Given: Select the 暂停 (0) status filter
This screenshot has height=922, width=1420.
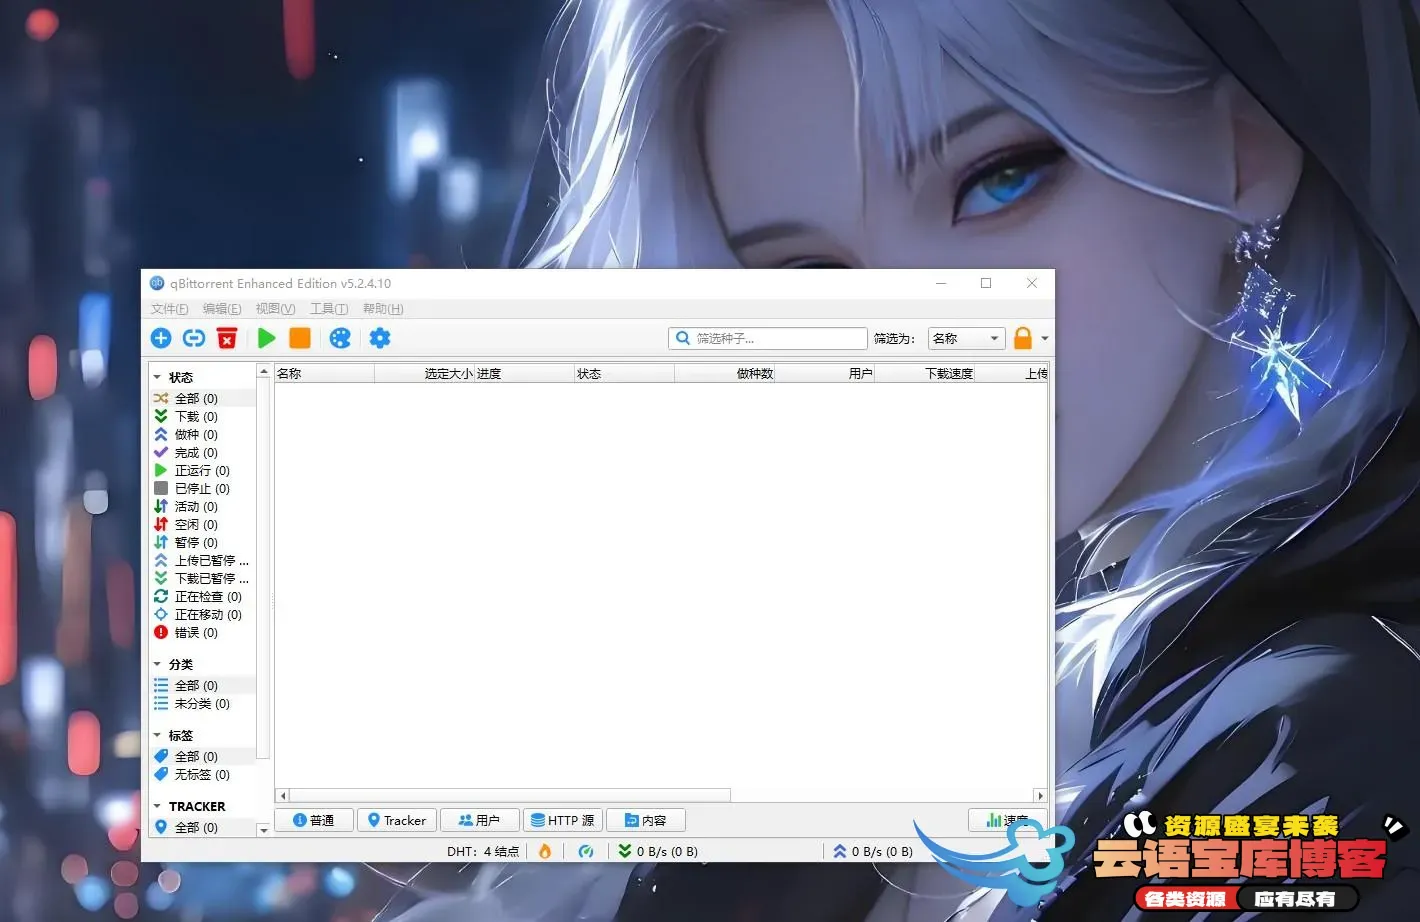Looking at the screenshot, I should click(203, 542).
